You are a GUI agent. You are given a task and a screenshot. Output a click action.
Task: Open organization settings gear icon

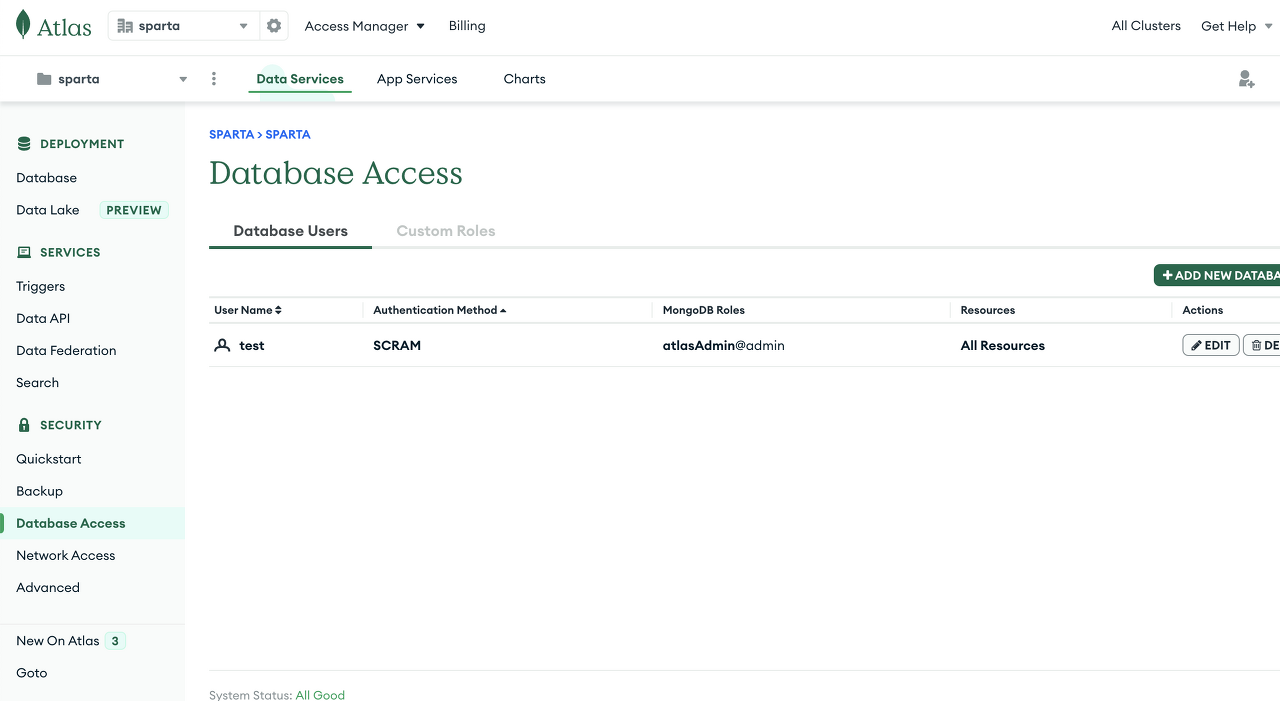pos(274,26)
